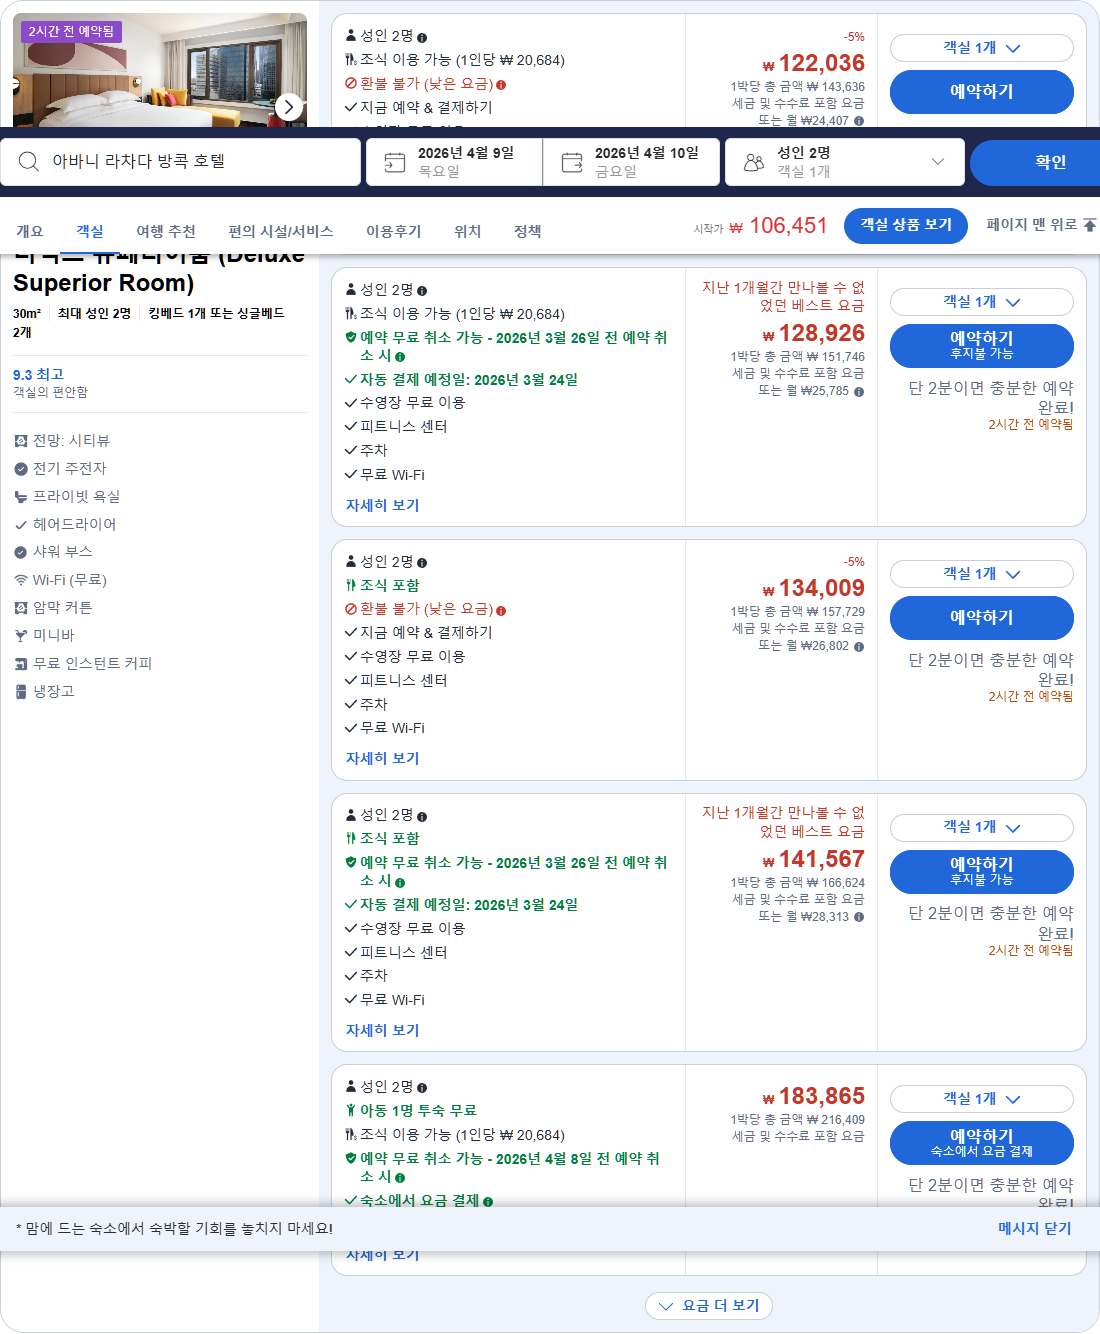
Task: Click the 냉장고 amenity icon
Action: pos(21,692)
